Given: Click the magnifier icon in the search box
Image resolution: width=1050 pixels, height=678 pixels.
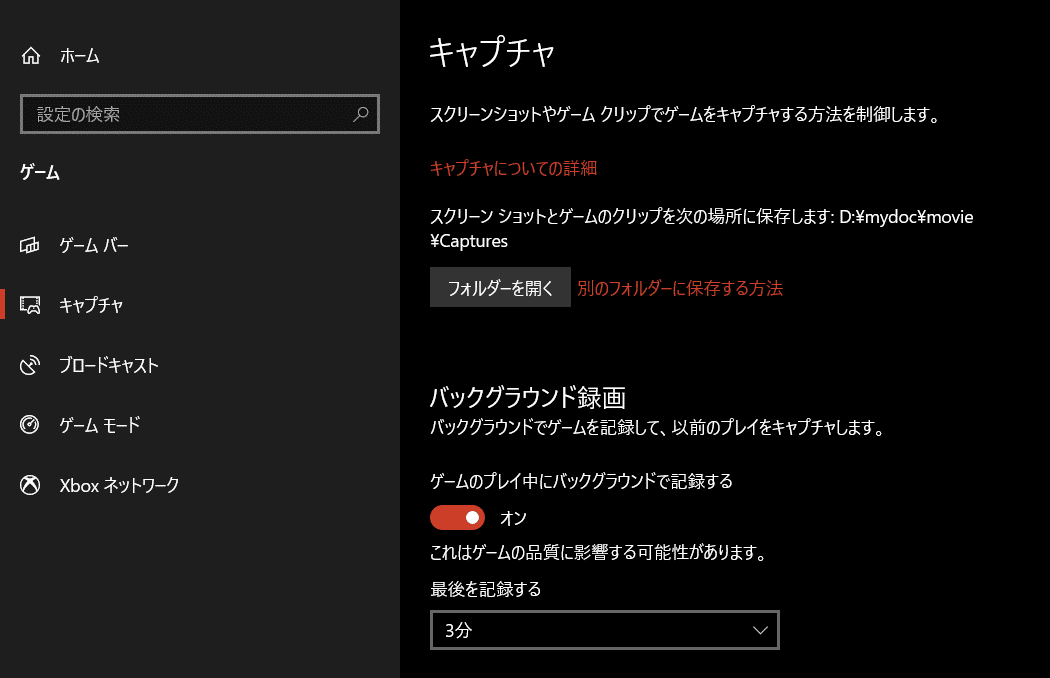Looking at the screenshot, I should (x=360, y=114).
